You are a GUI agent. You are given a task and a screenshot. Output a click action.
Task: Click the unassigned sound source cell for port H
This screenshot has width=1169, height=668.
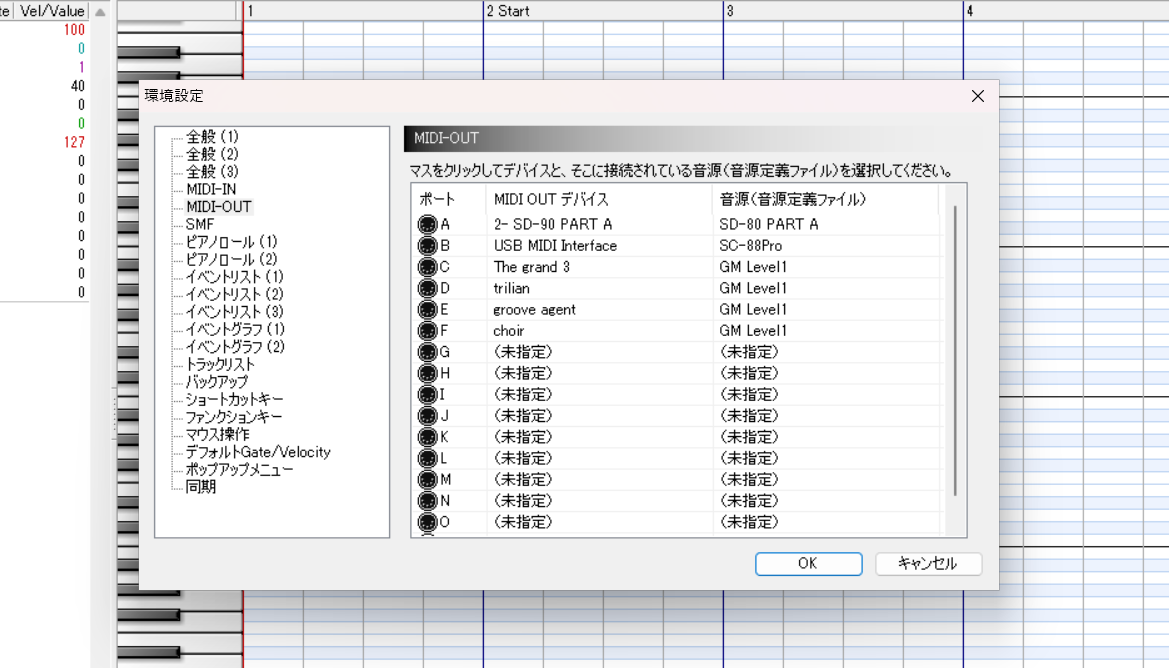[827, 374]
